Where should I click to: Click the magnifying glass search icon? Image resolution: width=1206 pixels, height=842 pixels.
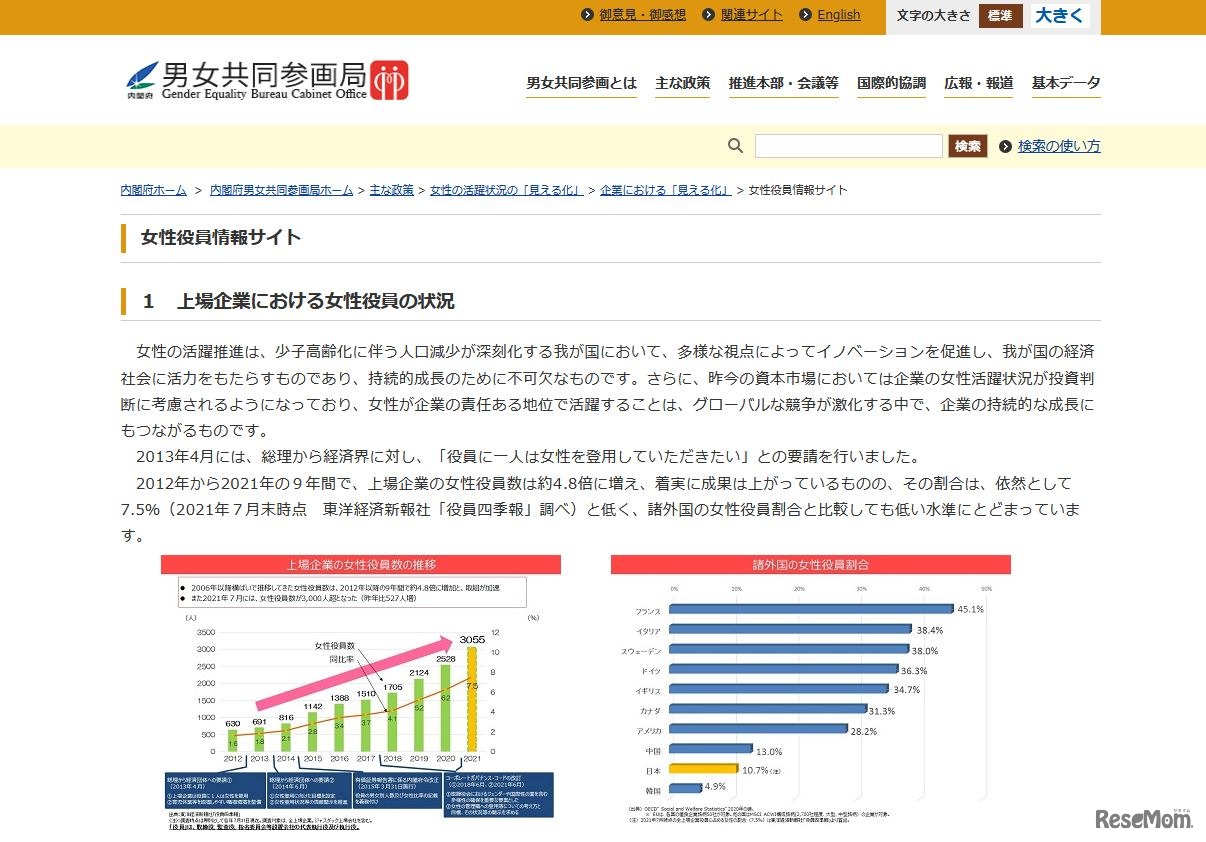(x=735, y=146)
